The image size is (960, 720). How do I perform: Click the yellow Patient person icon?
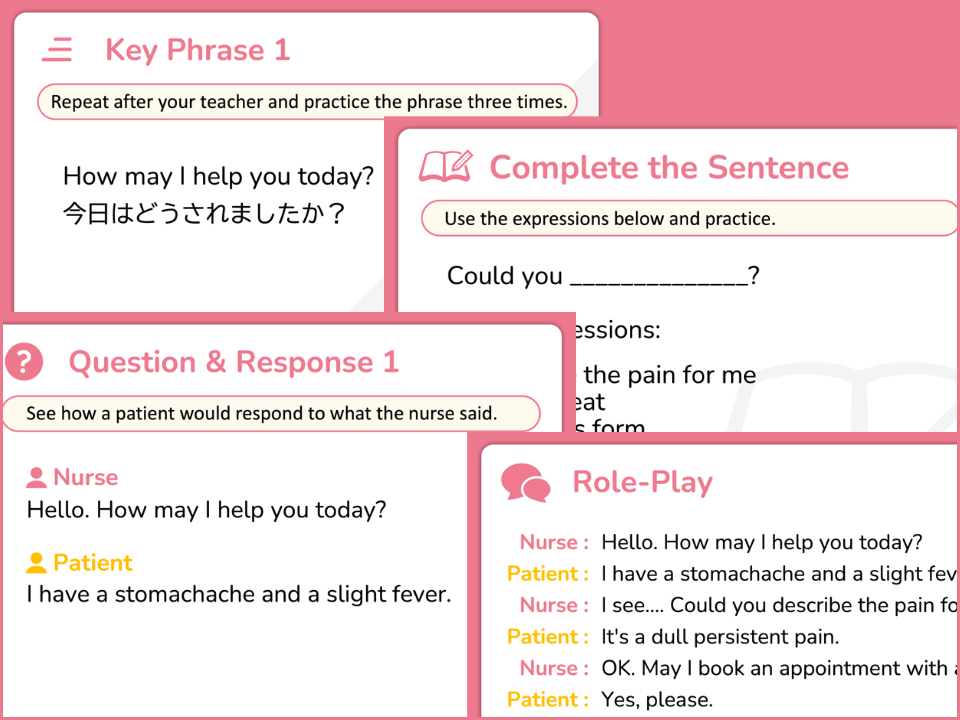coord(37,563)
